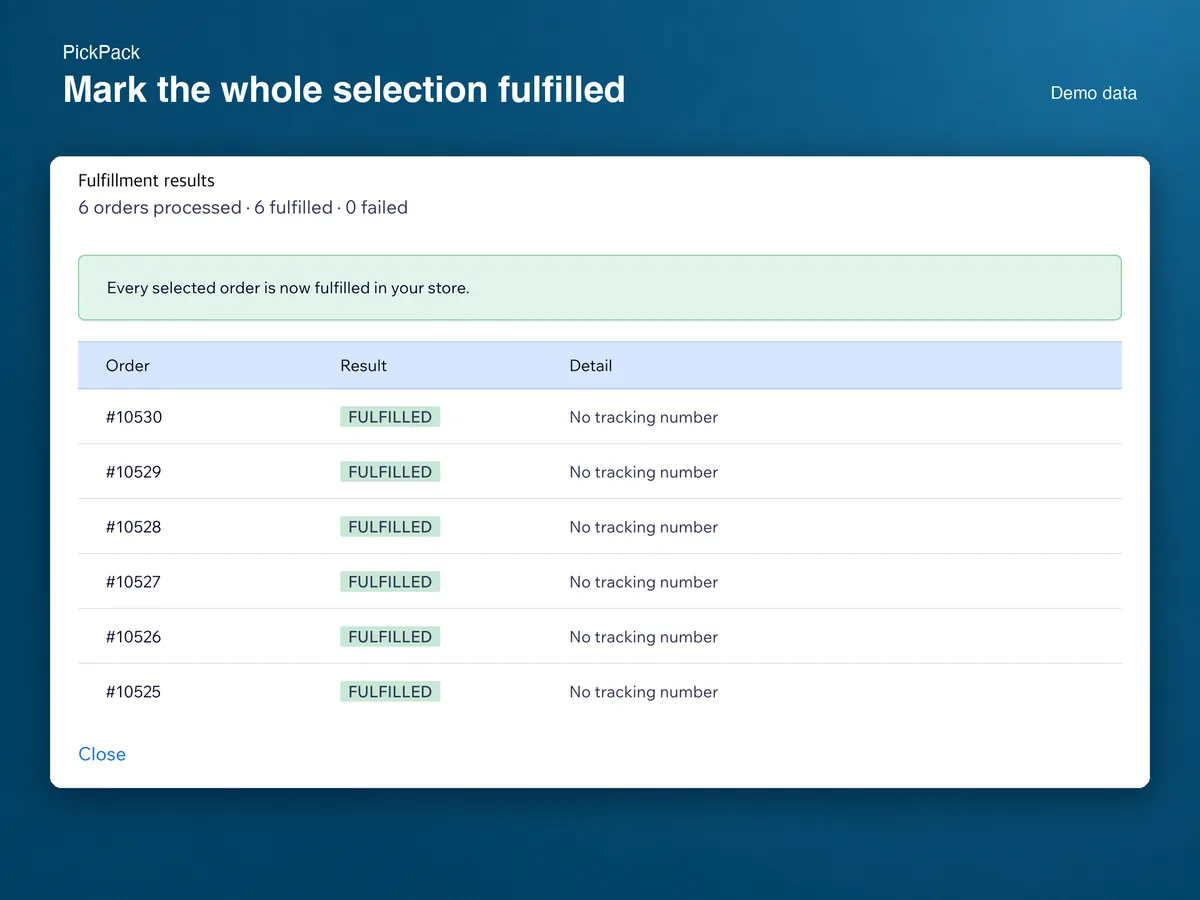Image resolution: width=1200 pixels, height=900 pixels.
Task: Click "No tracking number" for order #10530
Action: tap(644, 417)
